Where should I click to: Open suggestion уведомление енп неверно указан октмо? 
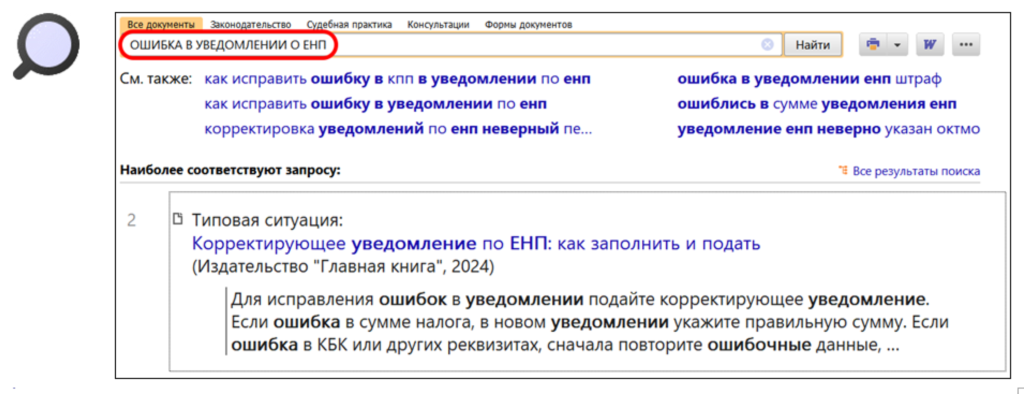(828, 129)
